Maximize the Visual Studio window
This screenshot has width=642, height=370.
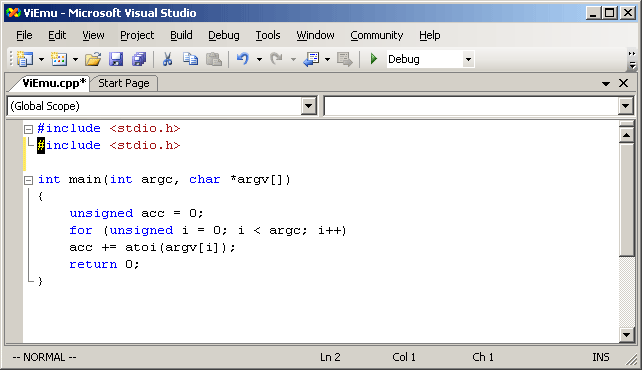click(610, 13)
